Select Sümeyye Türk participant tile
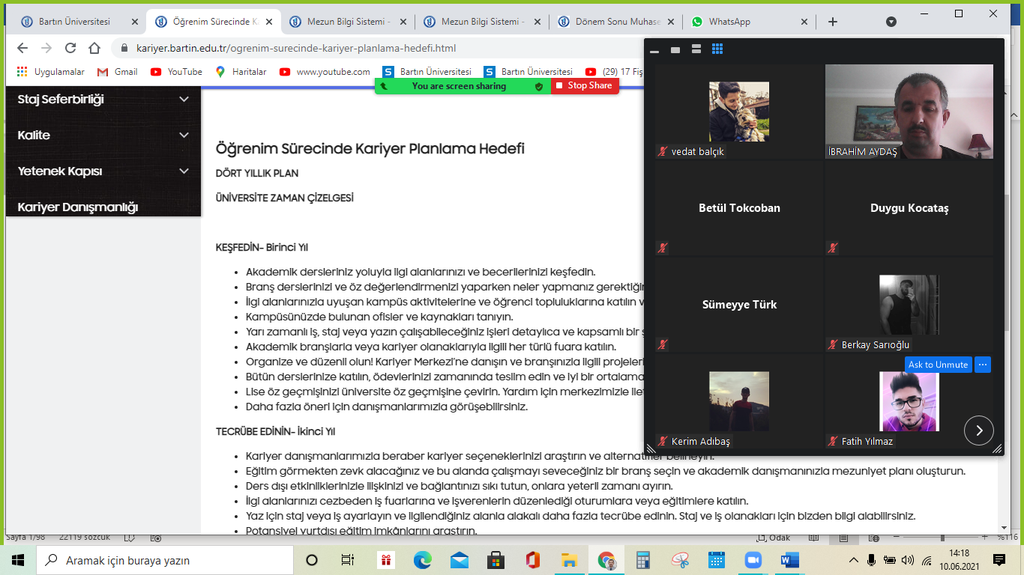The image size is (1024, 575). pyautogui.click(x=739, y=304)
